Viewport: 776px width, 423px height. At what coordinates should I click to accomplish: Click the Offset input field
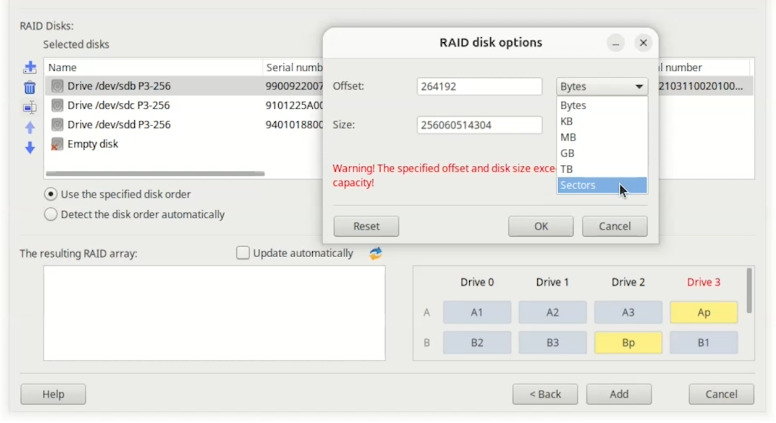tap(480, 87)
